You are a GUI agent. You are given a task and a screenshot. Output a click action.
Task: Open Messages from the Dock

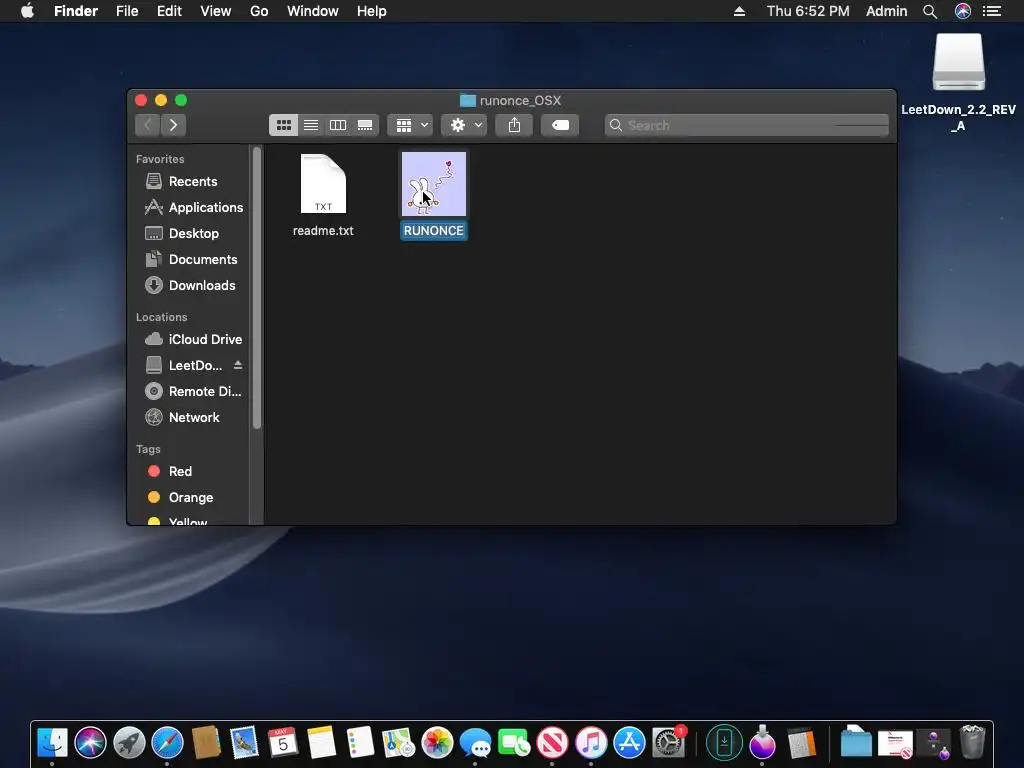tap(475, 743)
